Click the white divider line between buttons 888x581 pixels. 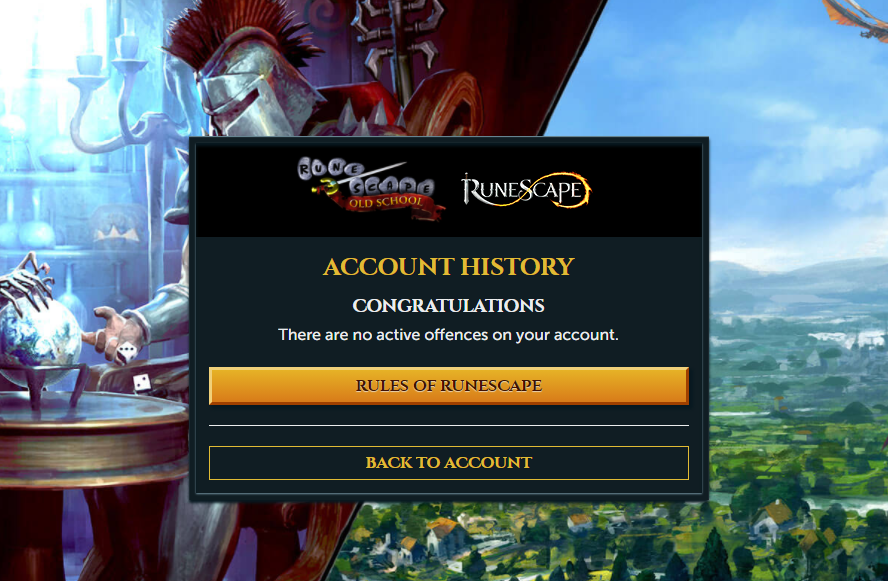pos(449,425)
